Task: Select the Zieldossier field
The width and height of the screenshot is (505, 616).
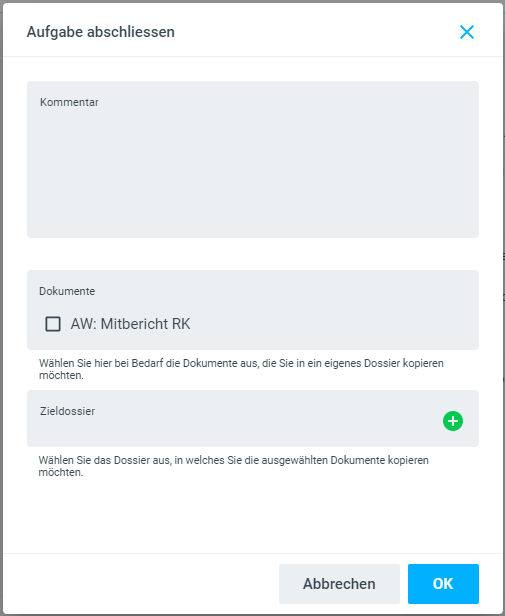Action: (x=253, y=418)
